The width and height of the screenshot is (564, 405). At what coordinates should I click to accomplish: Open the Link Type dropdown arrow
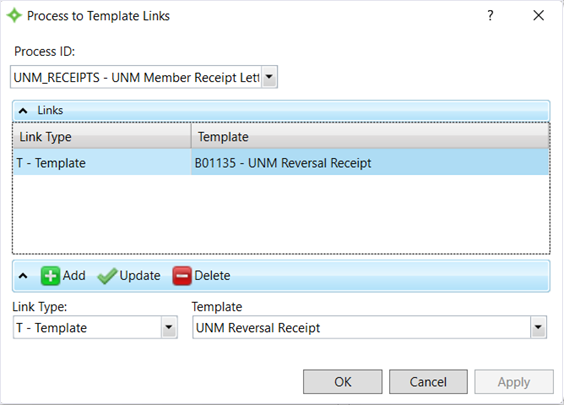coord(169,327)
